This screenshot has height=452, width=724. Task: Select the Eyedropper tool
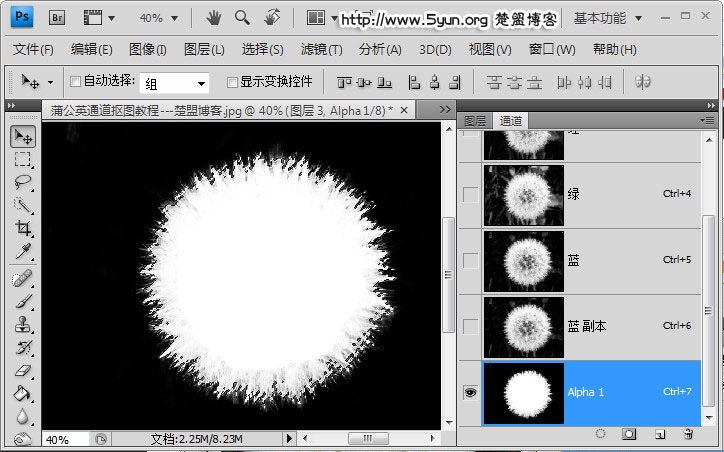[23, 251]
